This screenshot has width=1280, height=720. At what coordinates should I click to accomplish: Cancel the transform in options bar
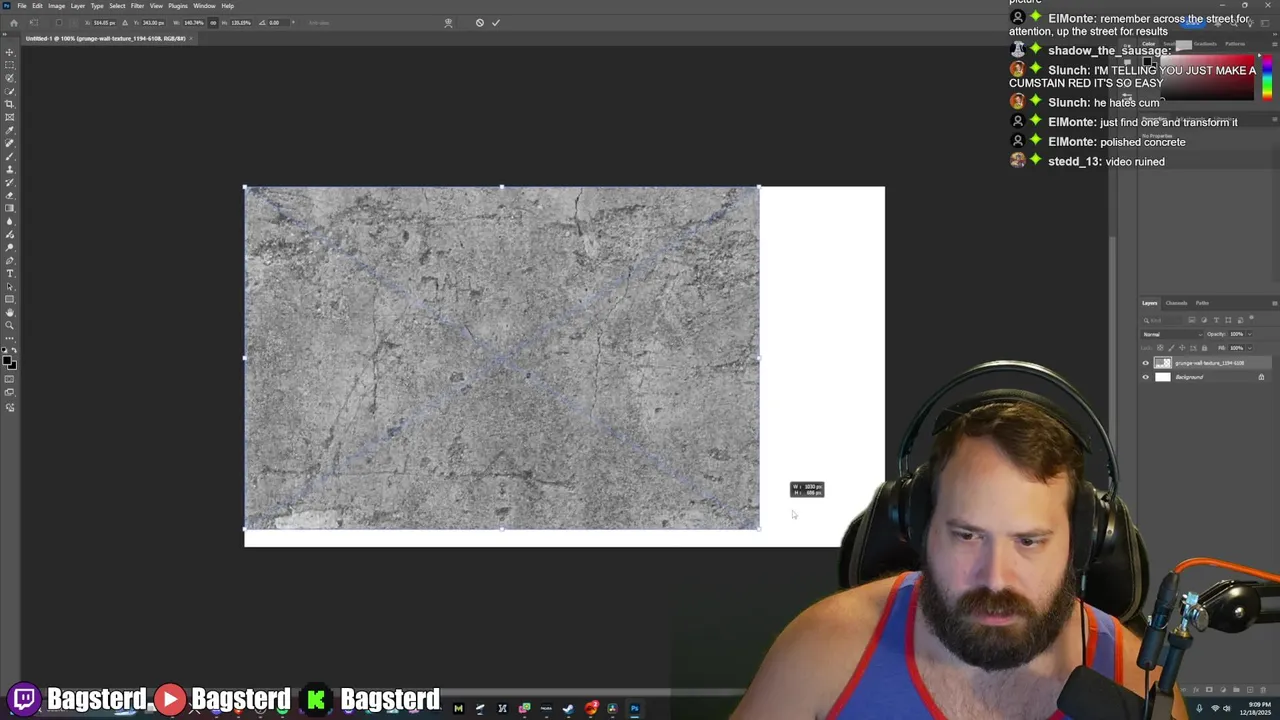coord(480,23)
